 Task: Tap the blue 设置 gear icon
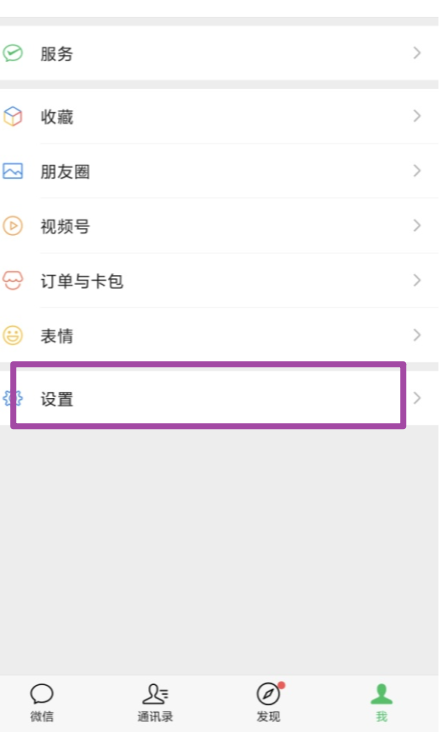click(x=13, y=398)
